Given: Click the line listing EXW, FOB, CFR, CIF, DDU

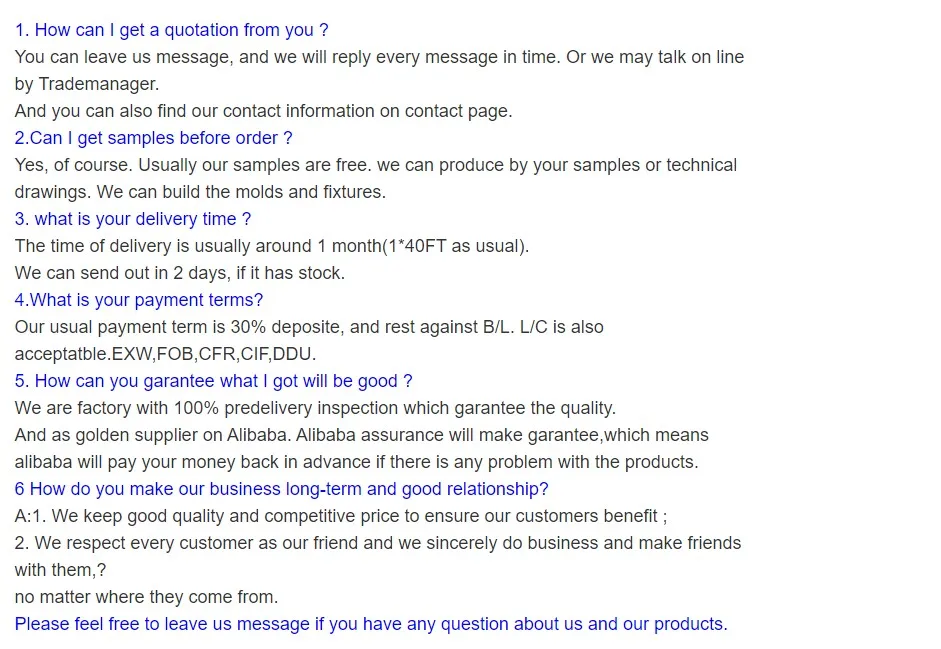Looking at the screenshot, I should (165, 354).
